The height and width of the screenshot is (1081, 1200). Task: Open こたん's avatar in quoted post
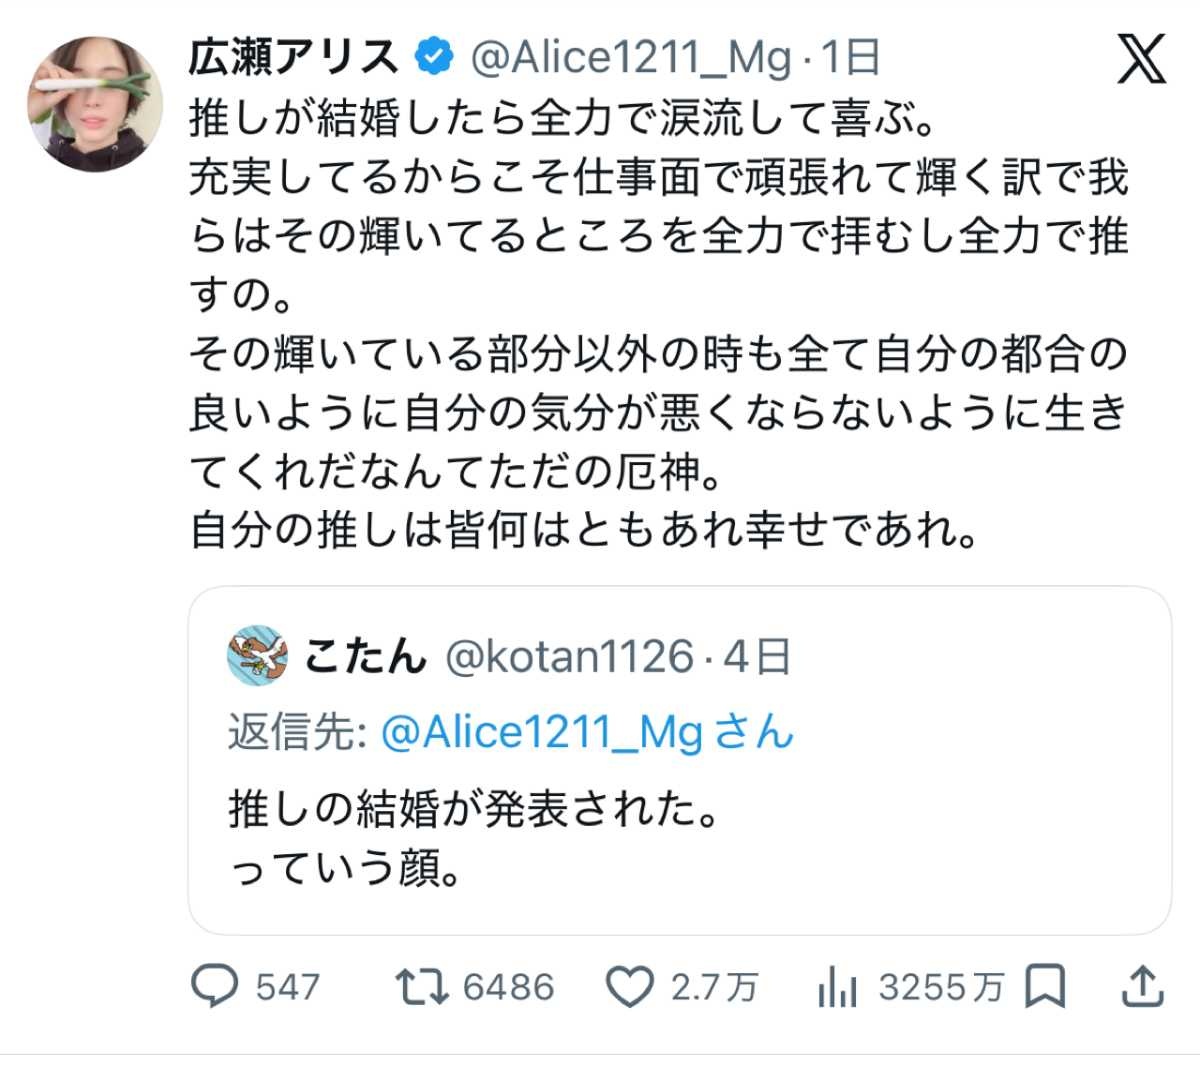click(257, 656)
